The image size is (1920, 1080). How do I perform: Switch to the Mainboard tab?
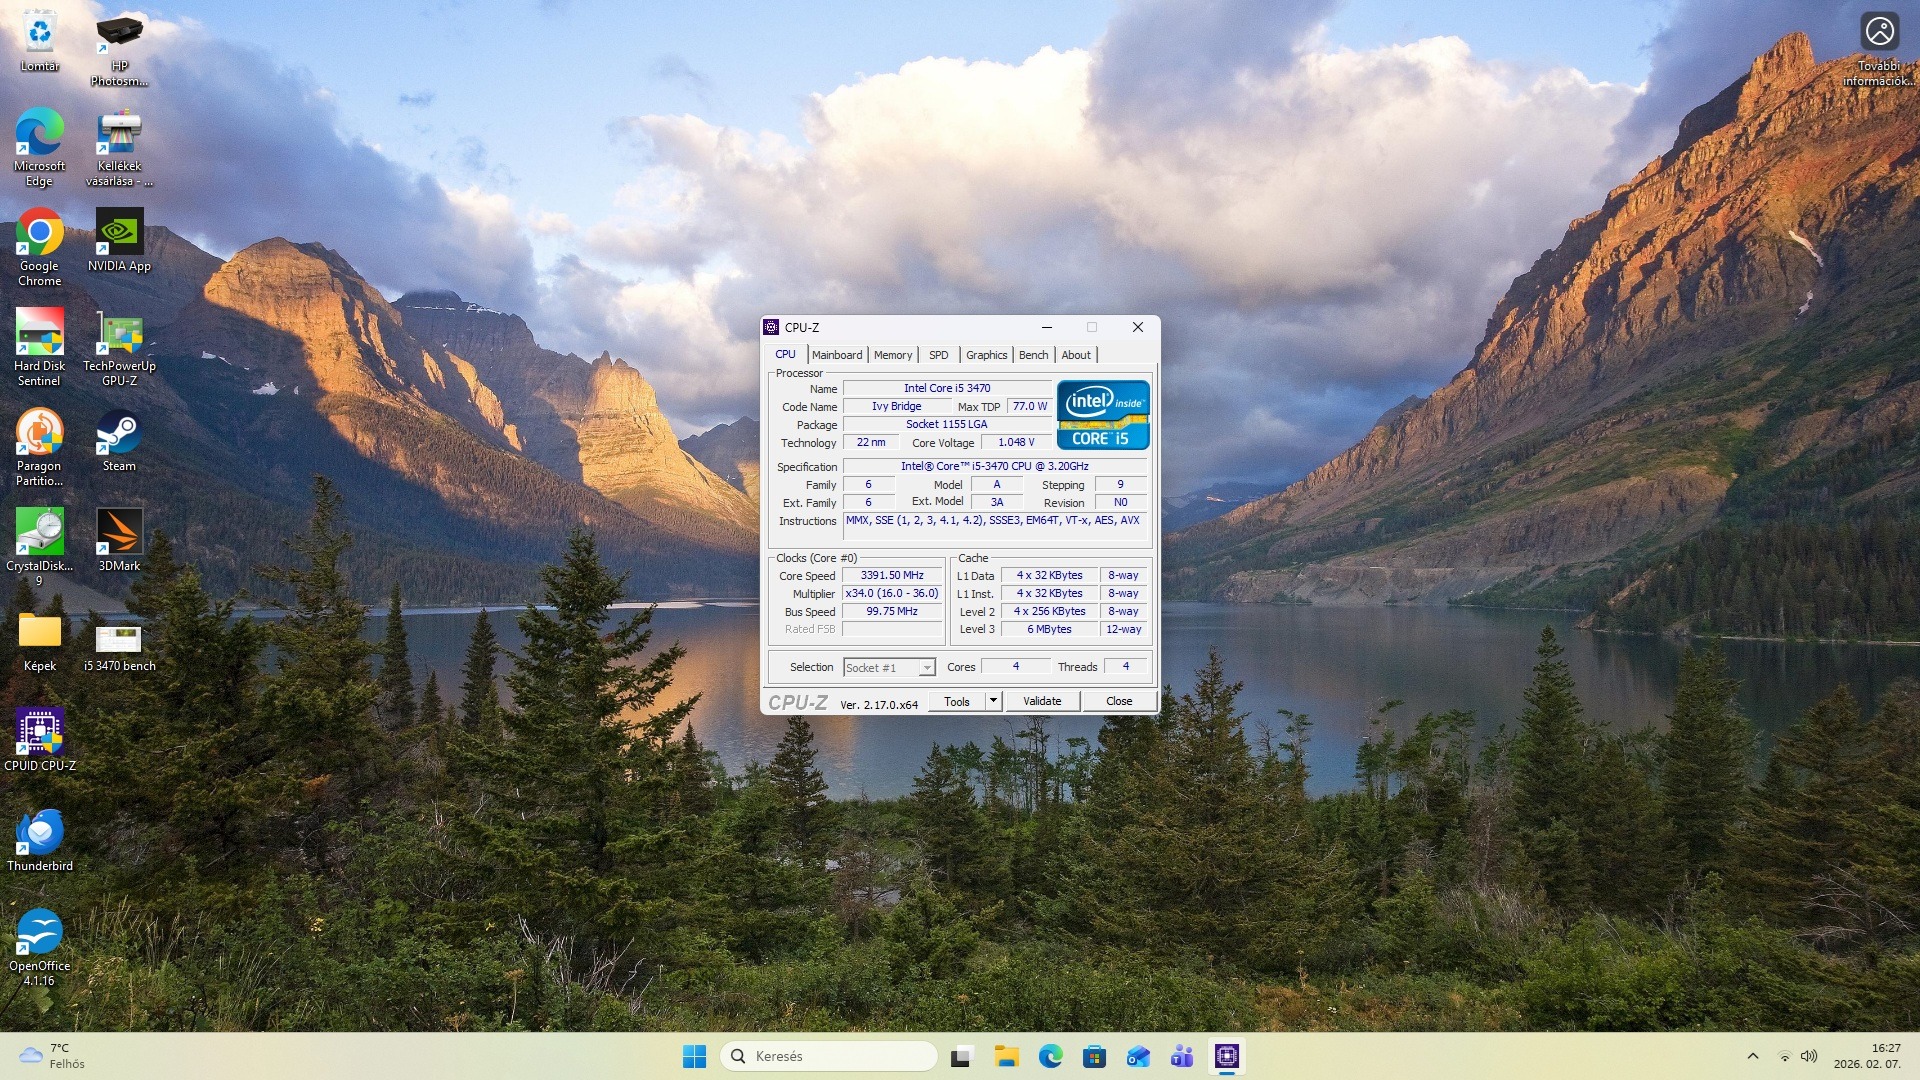click(x=836, y=355)
